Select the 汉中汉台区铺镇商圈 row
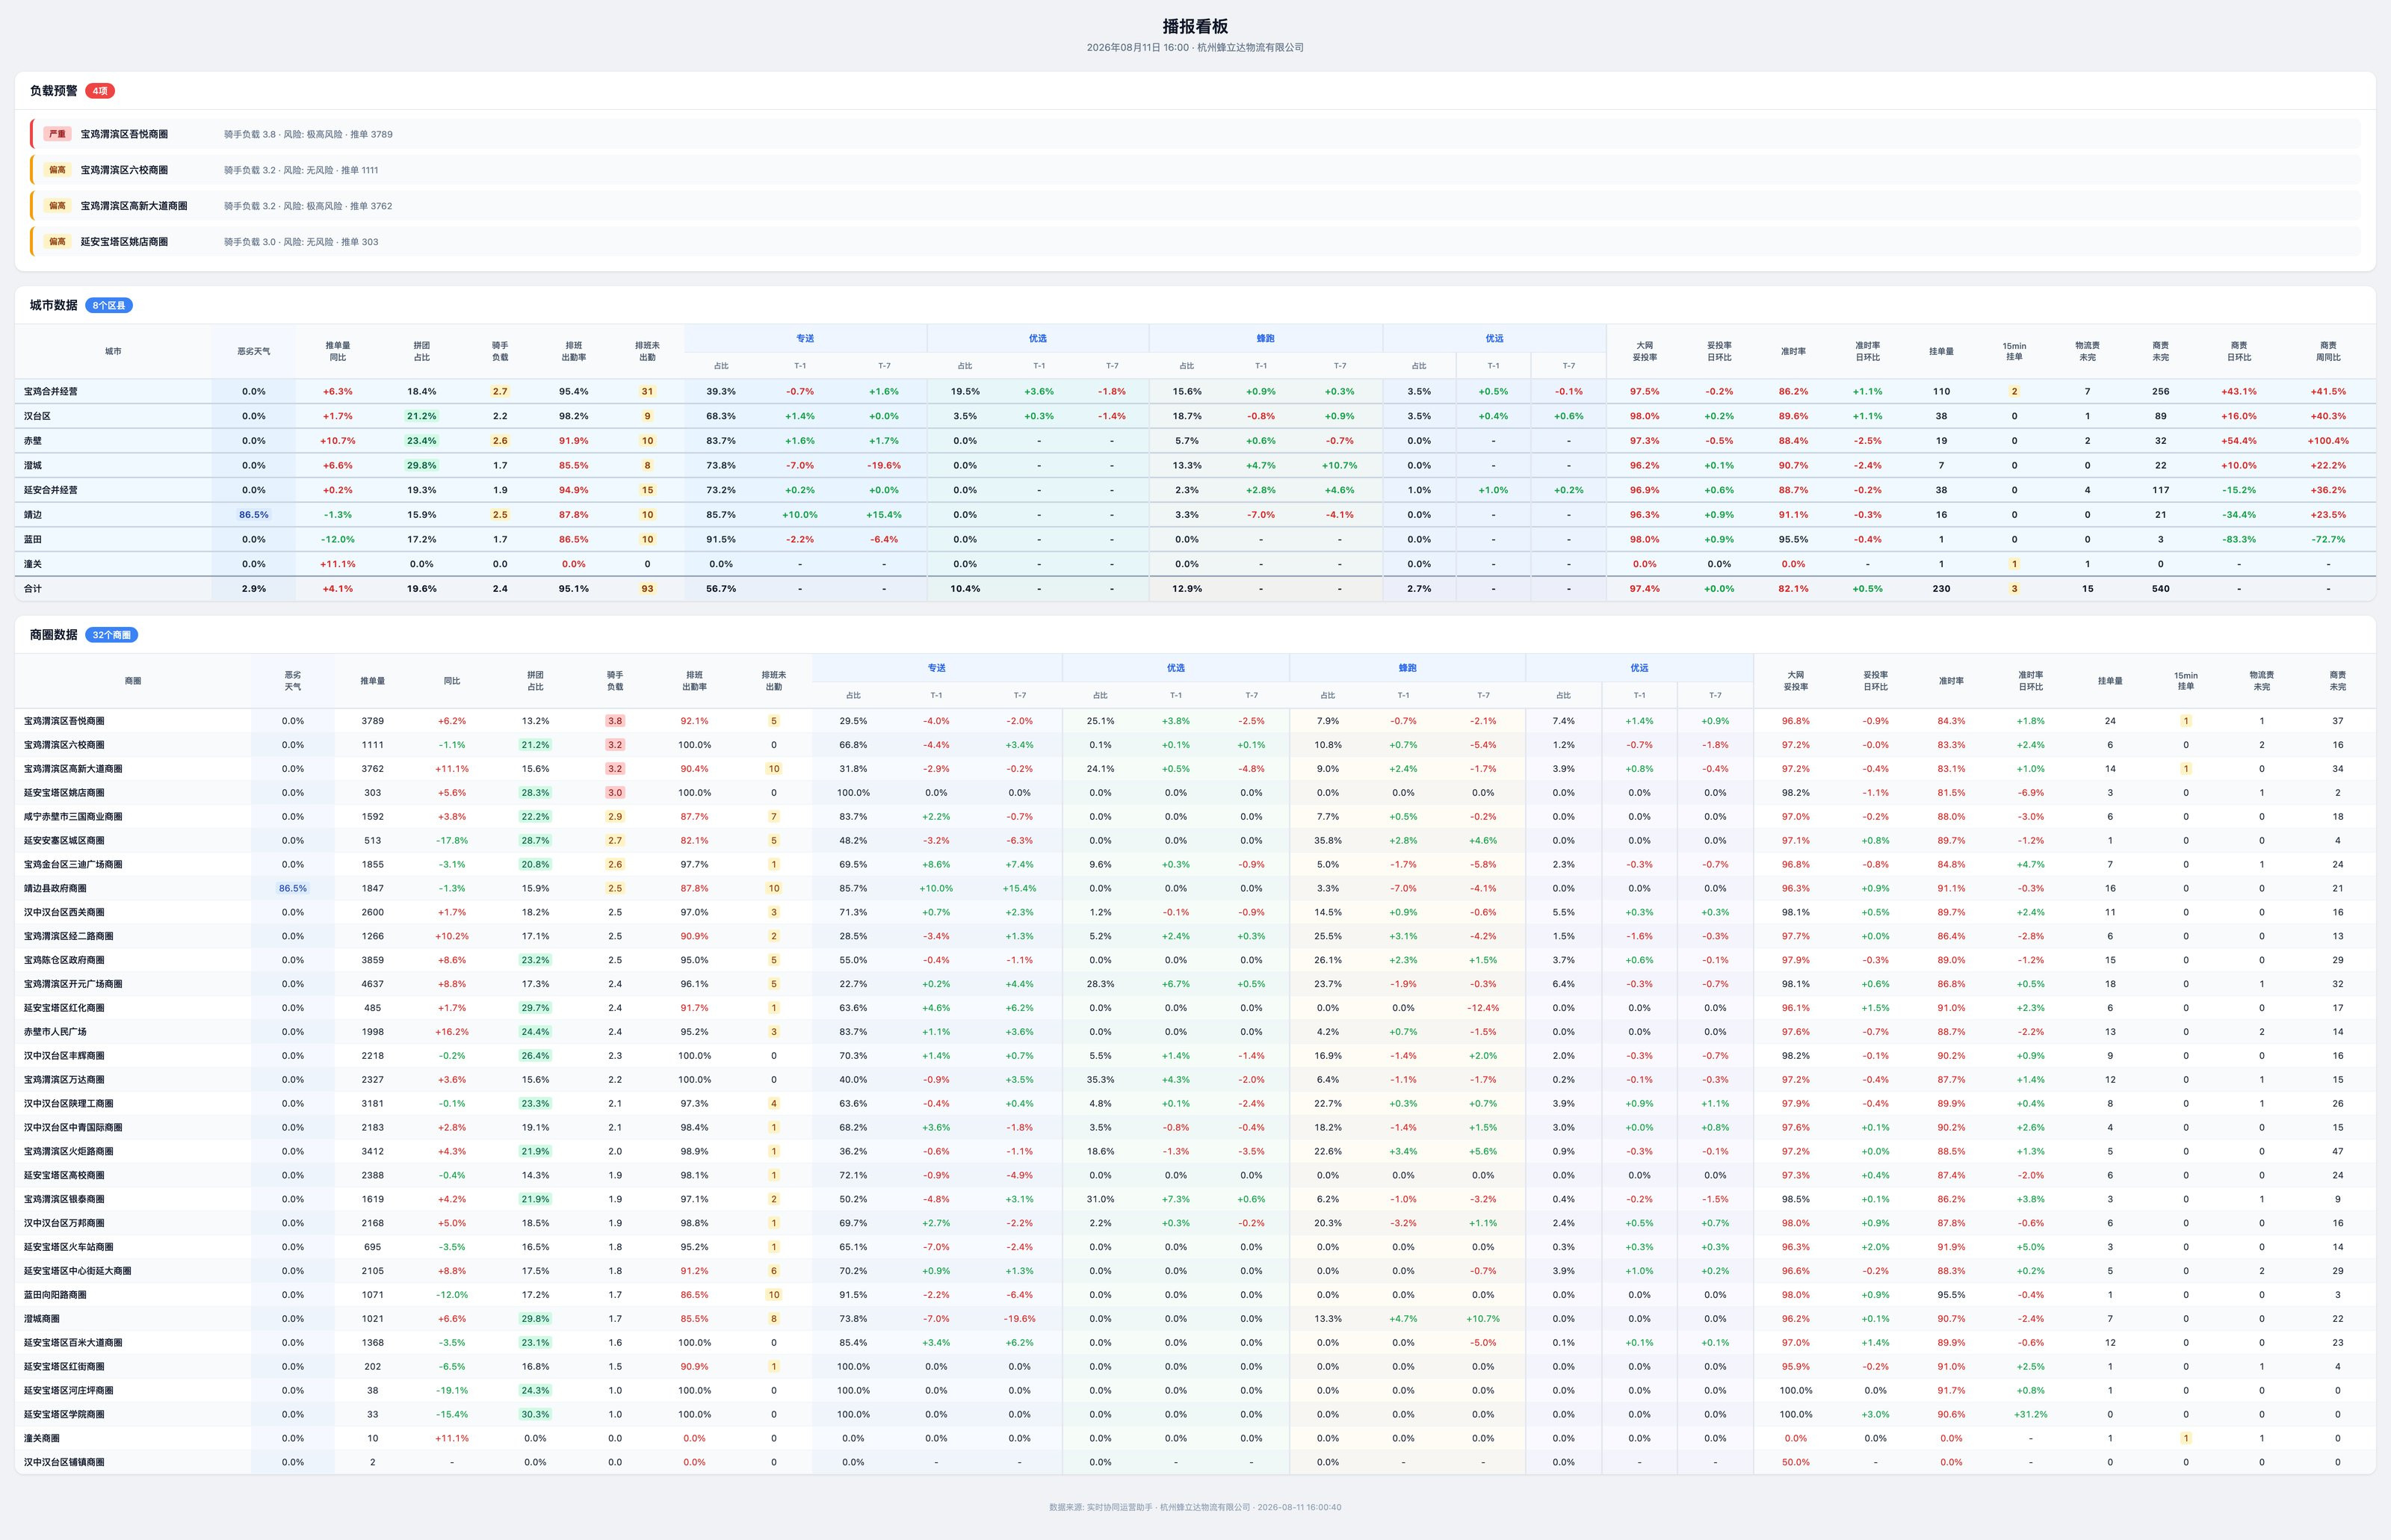This screenshot has height=1540, width=2391. point(1195,1462)
